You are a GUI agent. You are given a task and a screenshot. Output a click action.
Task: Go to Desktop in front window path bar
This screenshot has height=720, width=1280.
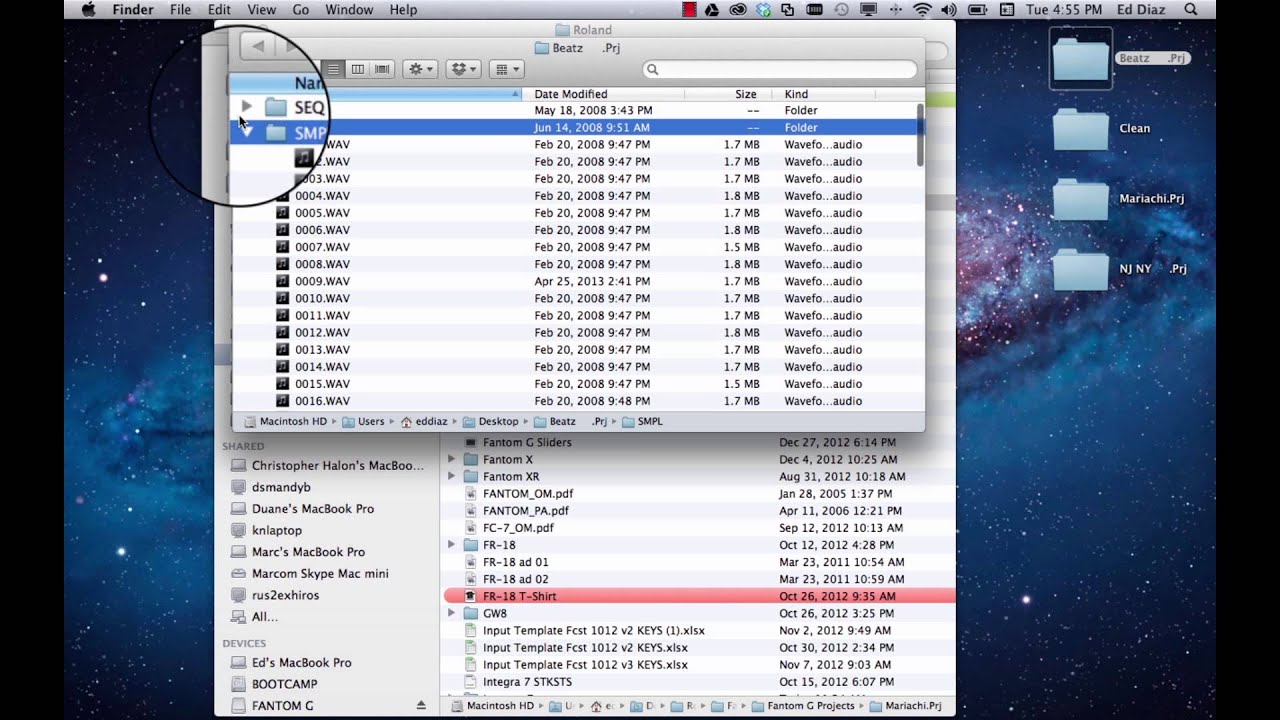pyautogui.click(x=489, y=421)
